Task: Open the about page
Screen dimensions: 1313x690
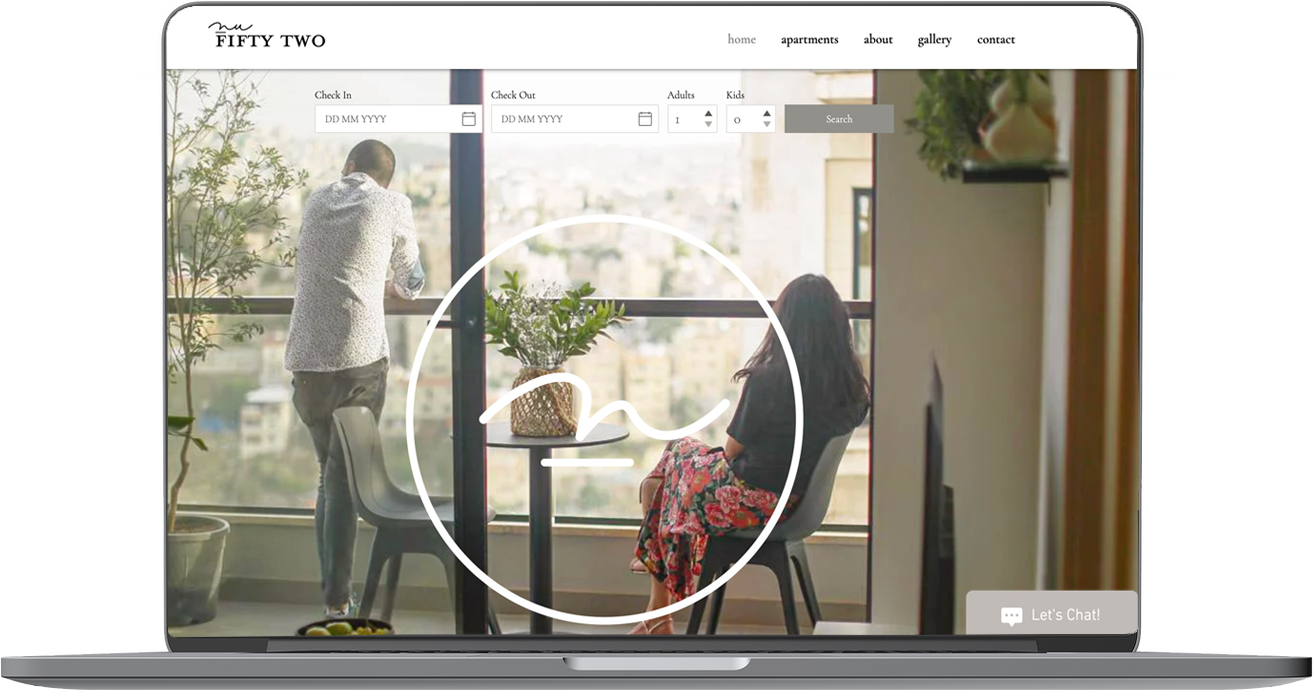Action: point(878,40)
